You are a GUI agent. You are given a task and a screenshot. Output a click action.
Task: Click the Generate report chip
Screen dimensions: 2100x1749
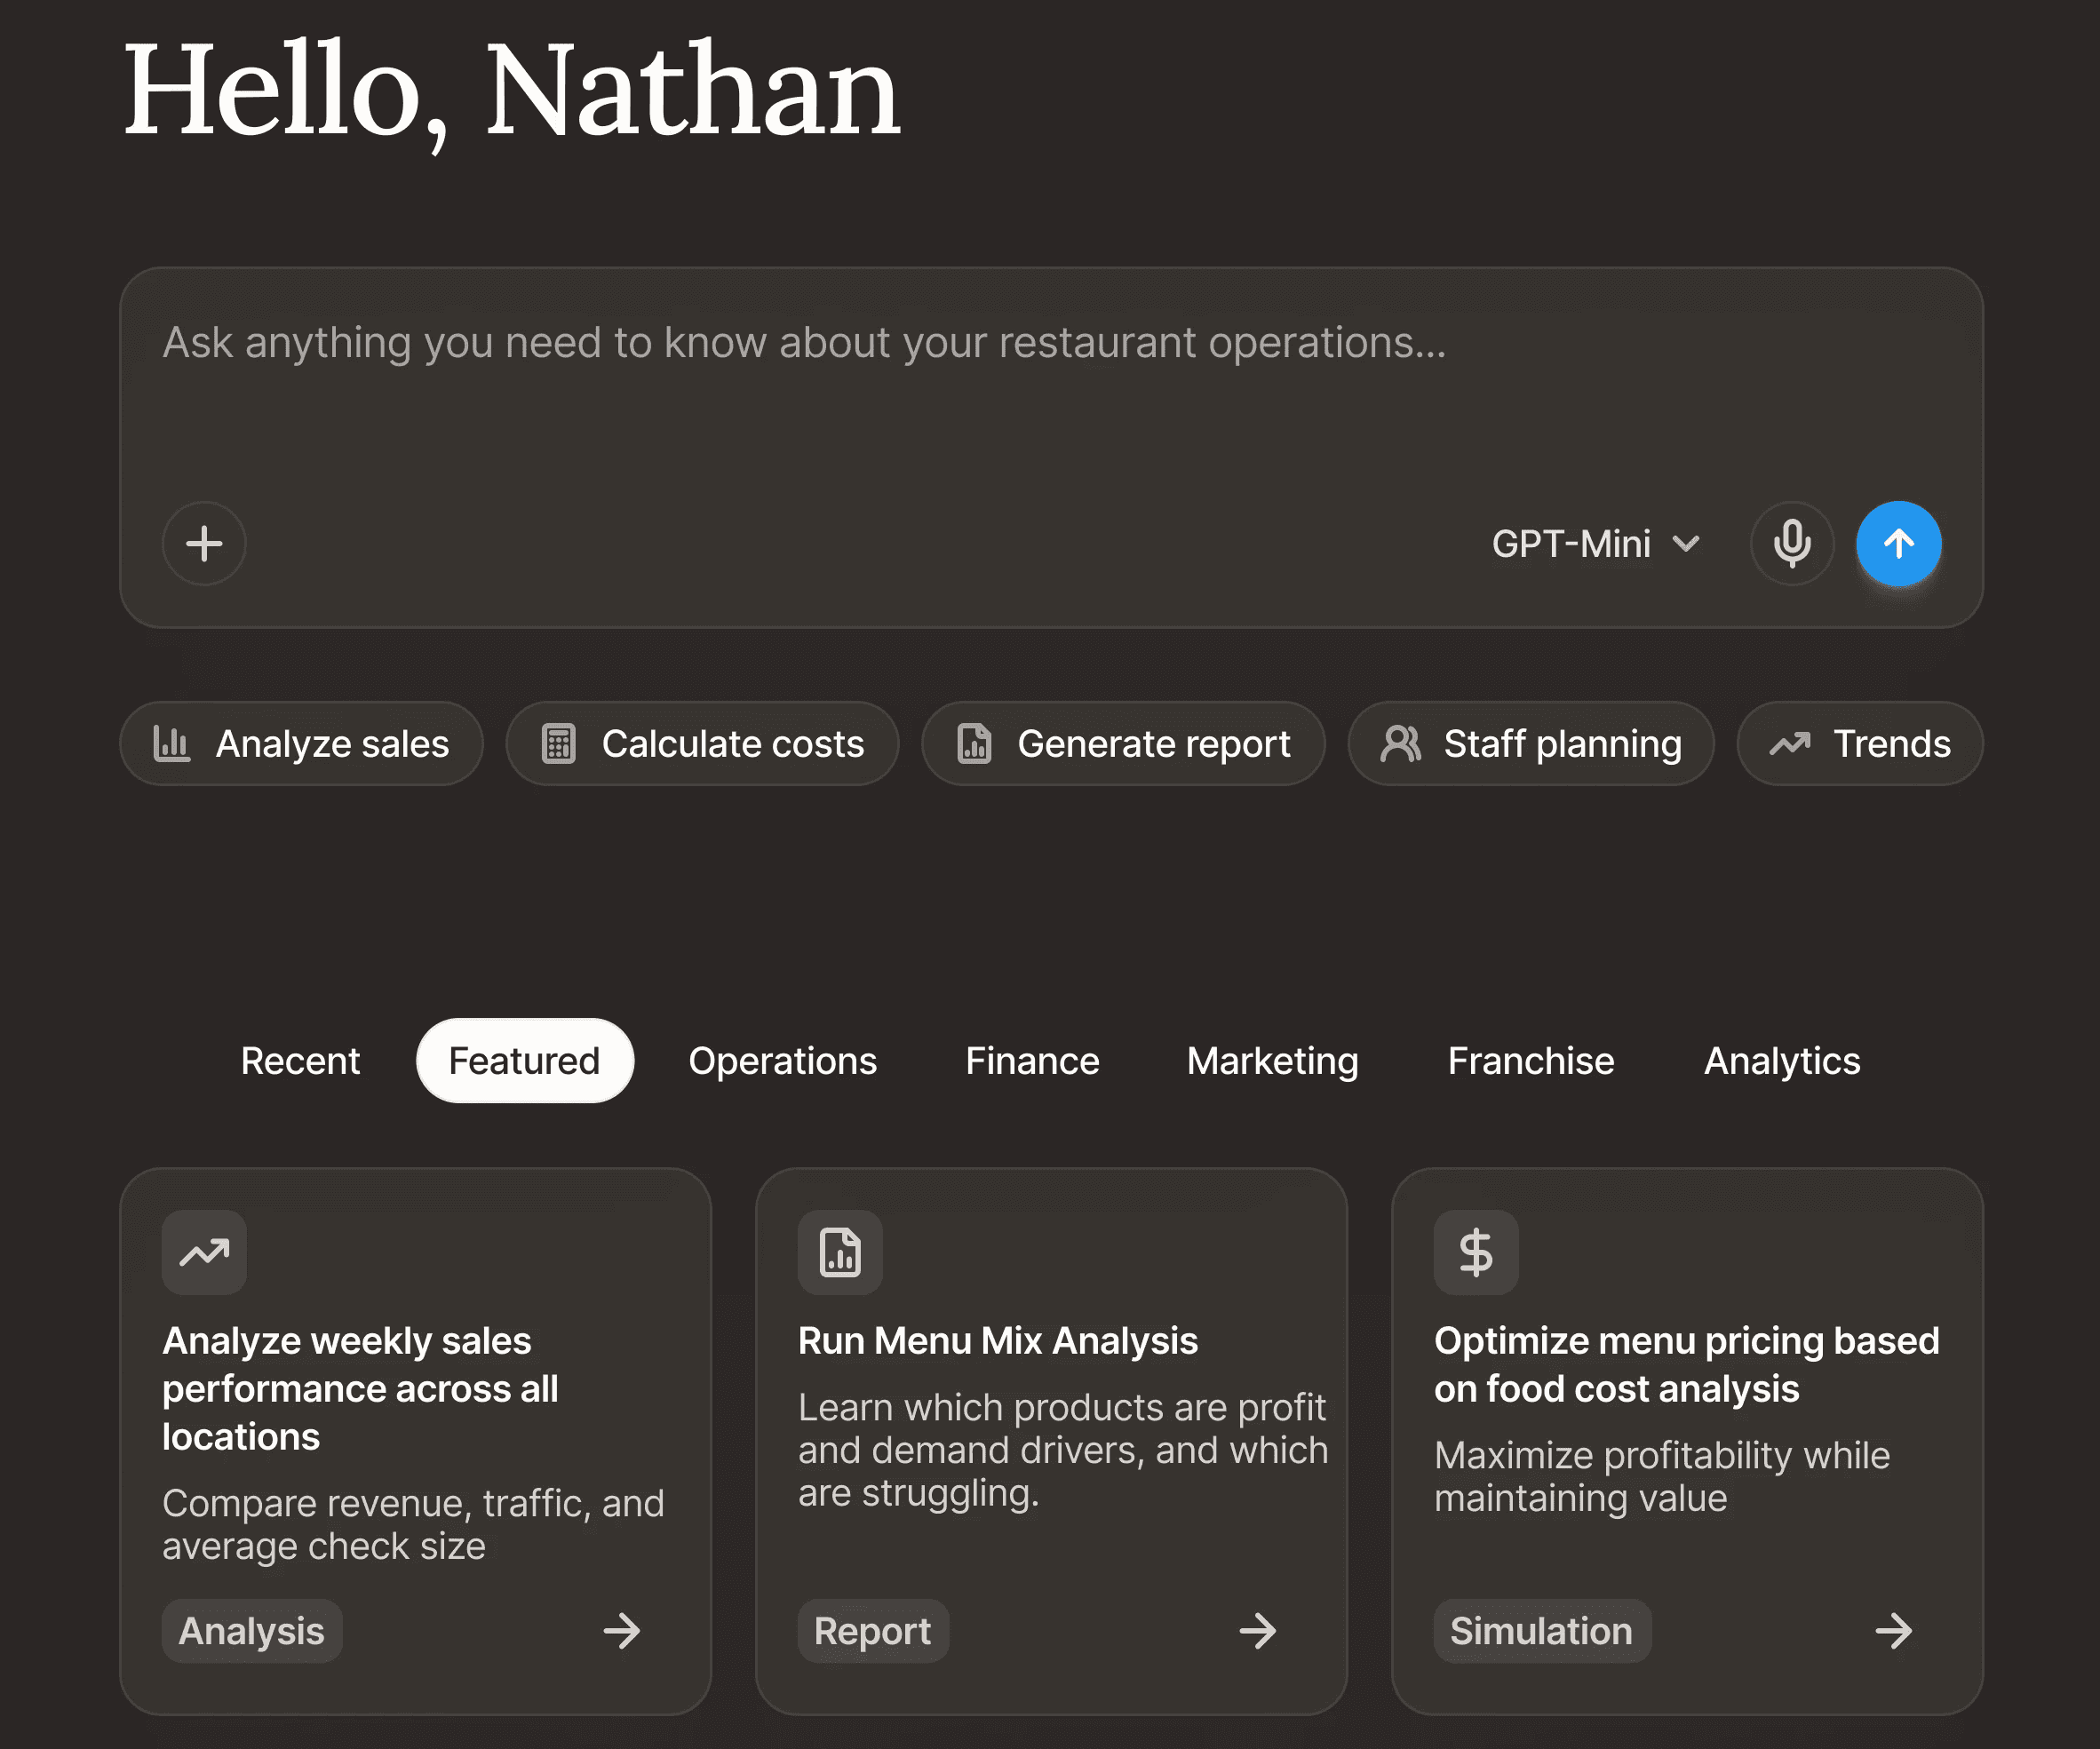pos(1123,744)
